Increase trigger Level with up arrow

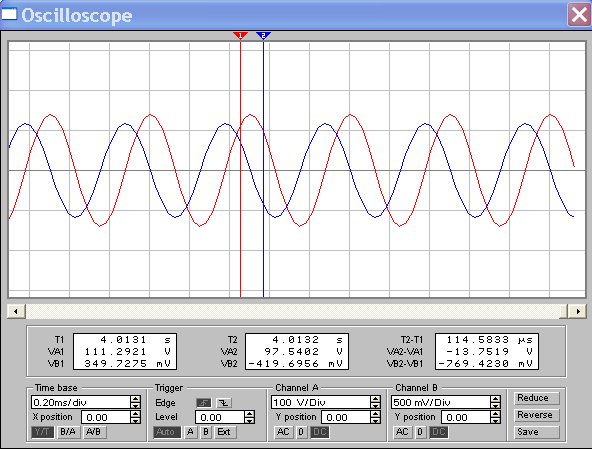pyautogui.click(x=250, y=414)
